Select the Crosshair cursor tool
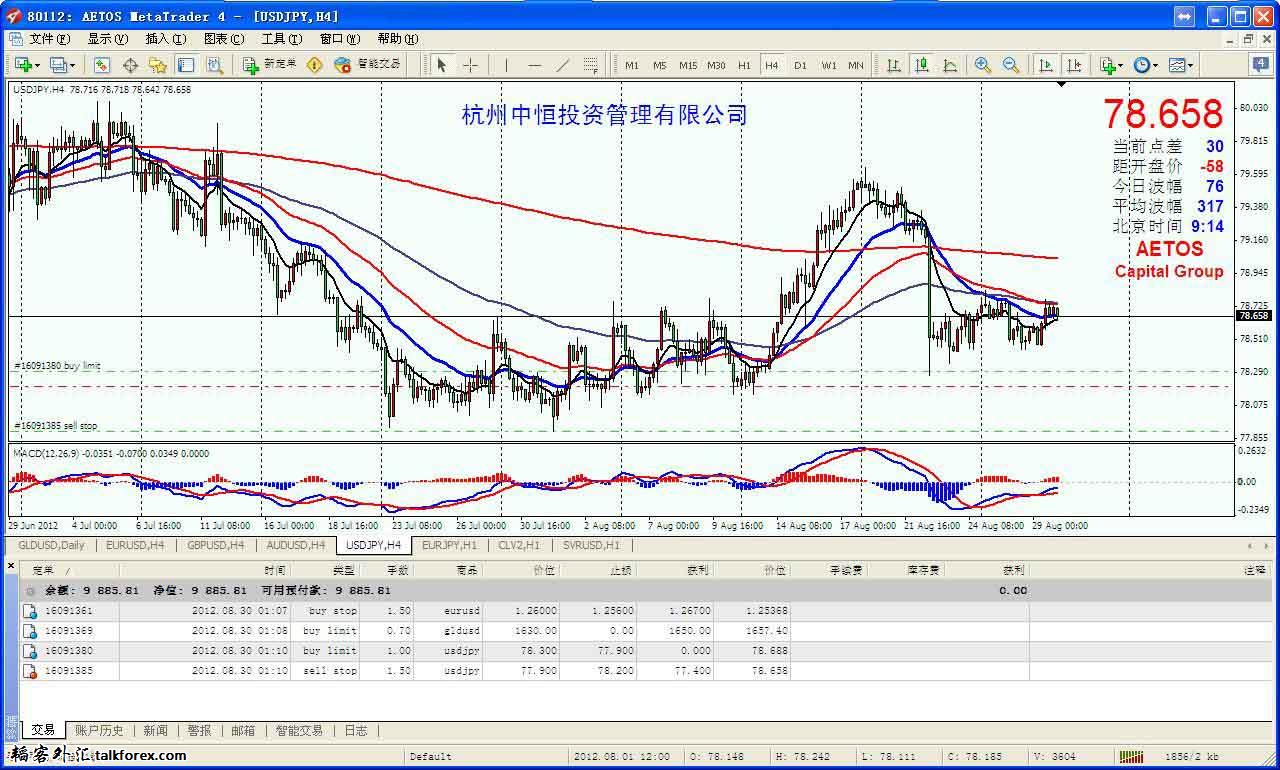The width and height of the screenshot is (1280, 770). tap(470, 65)
